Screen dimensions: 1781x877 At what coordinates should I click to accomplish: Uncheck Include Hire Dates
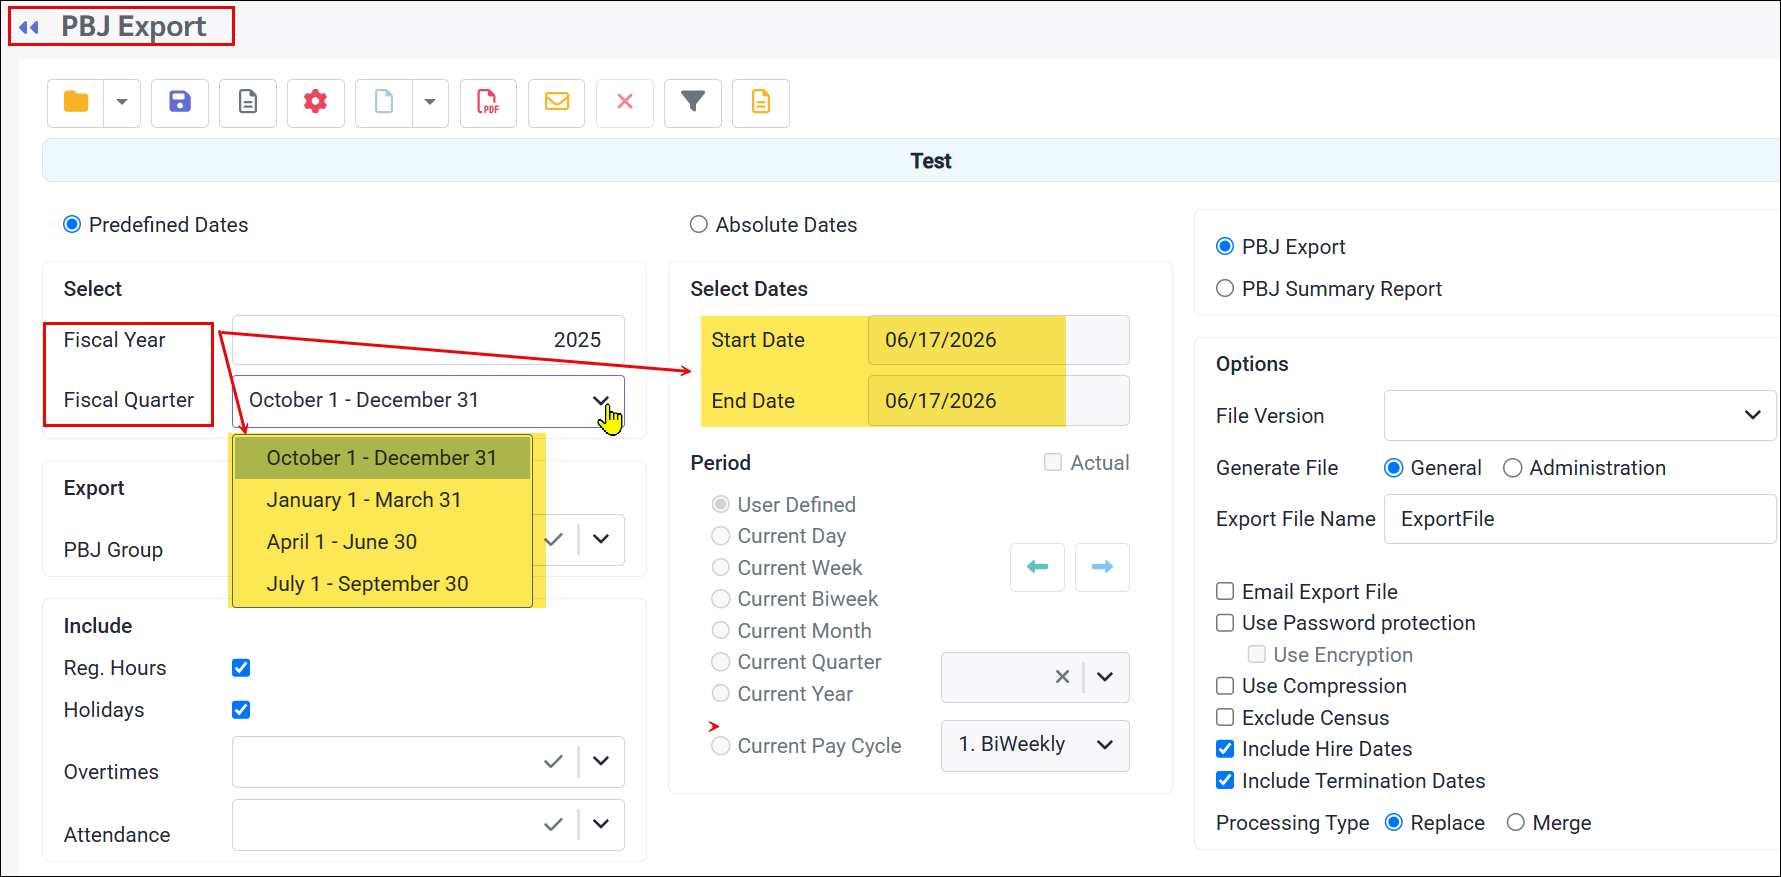1225,748
